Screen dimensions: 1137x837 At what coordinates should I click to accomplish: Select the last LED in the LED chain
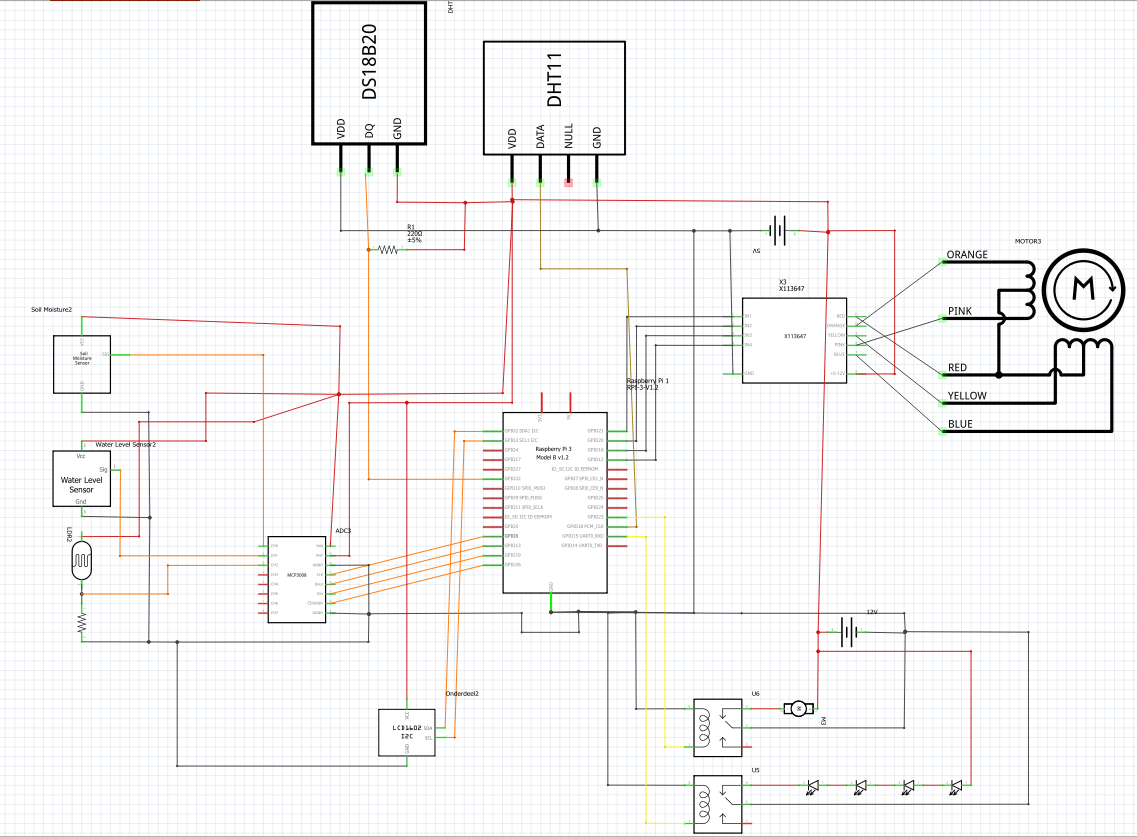coord(956,786)
